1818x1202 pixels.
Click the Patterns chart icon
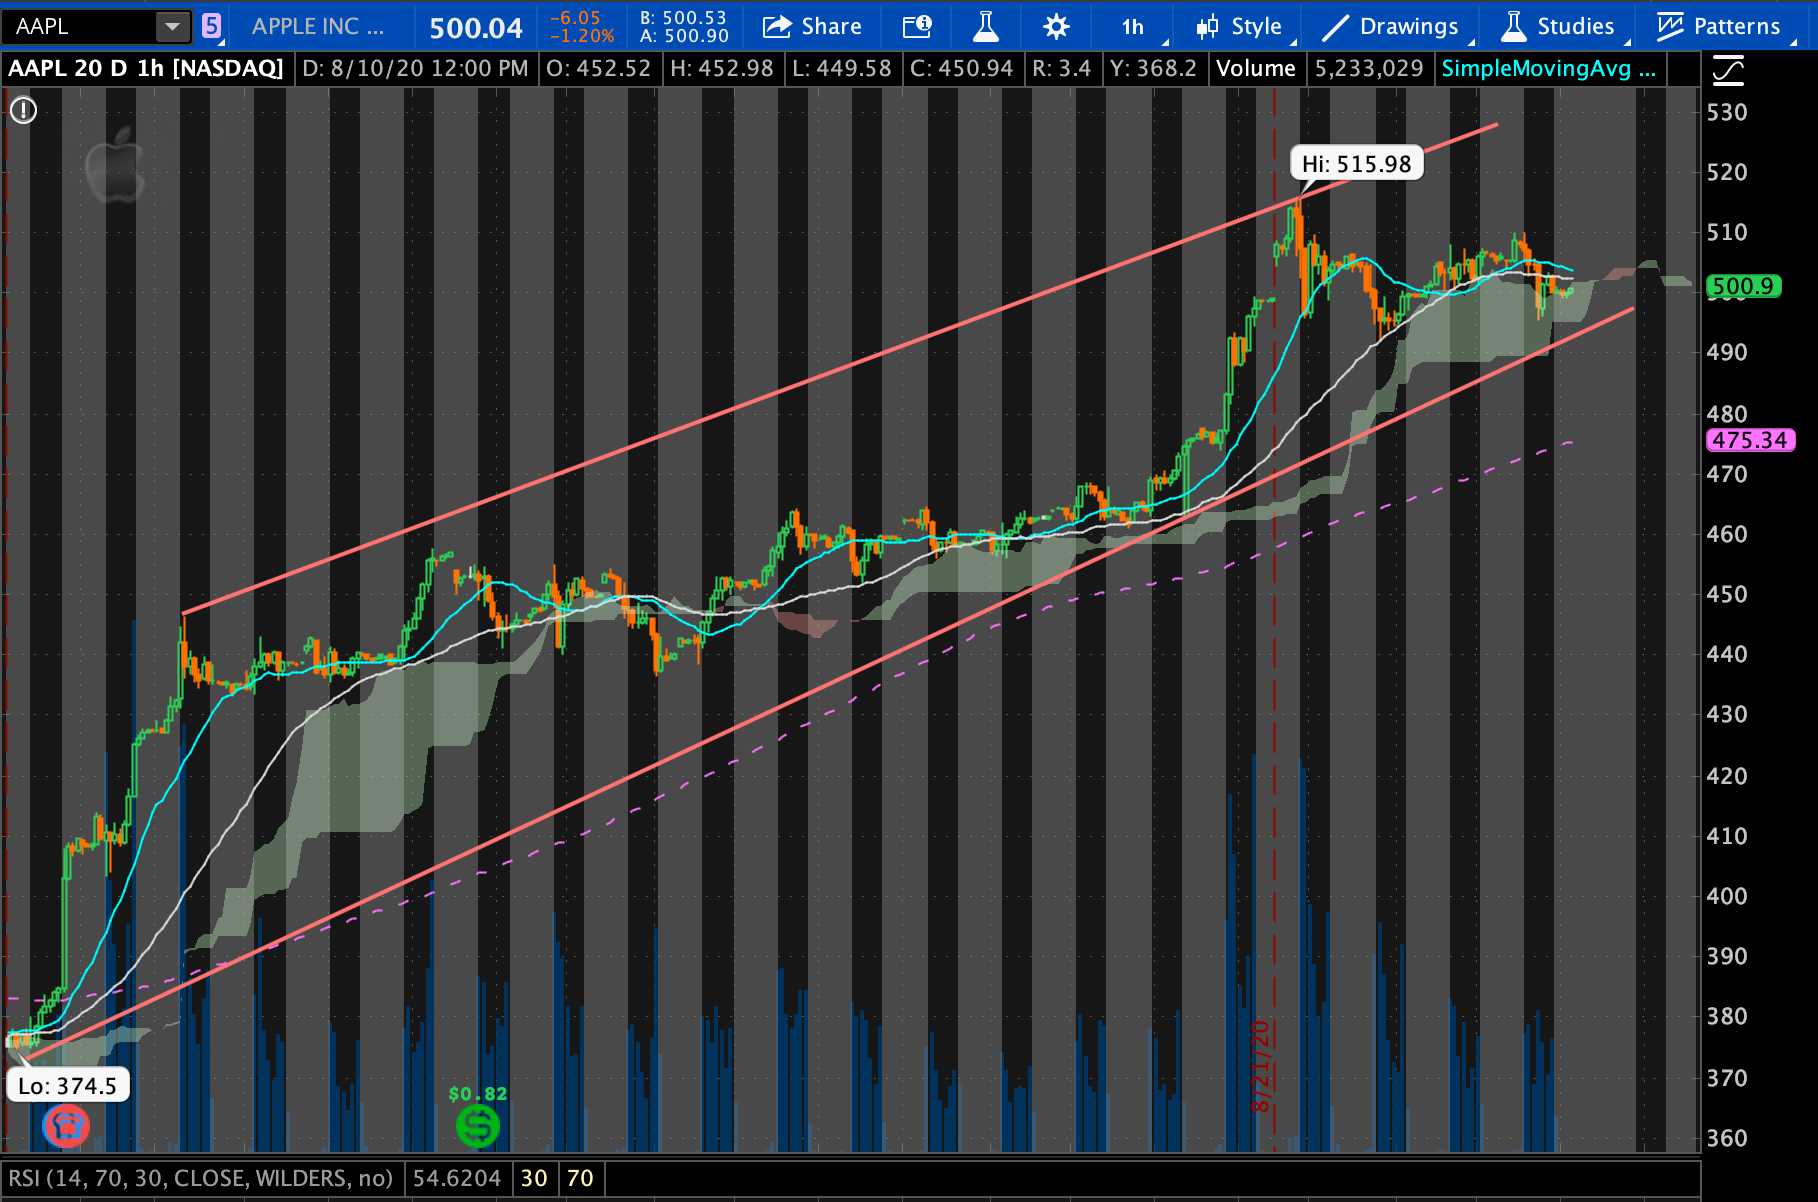click(1669, 27)
